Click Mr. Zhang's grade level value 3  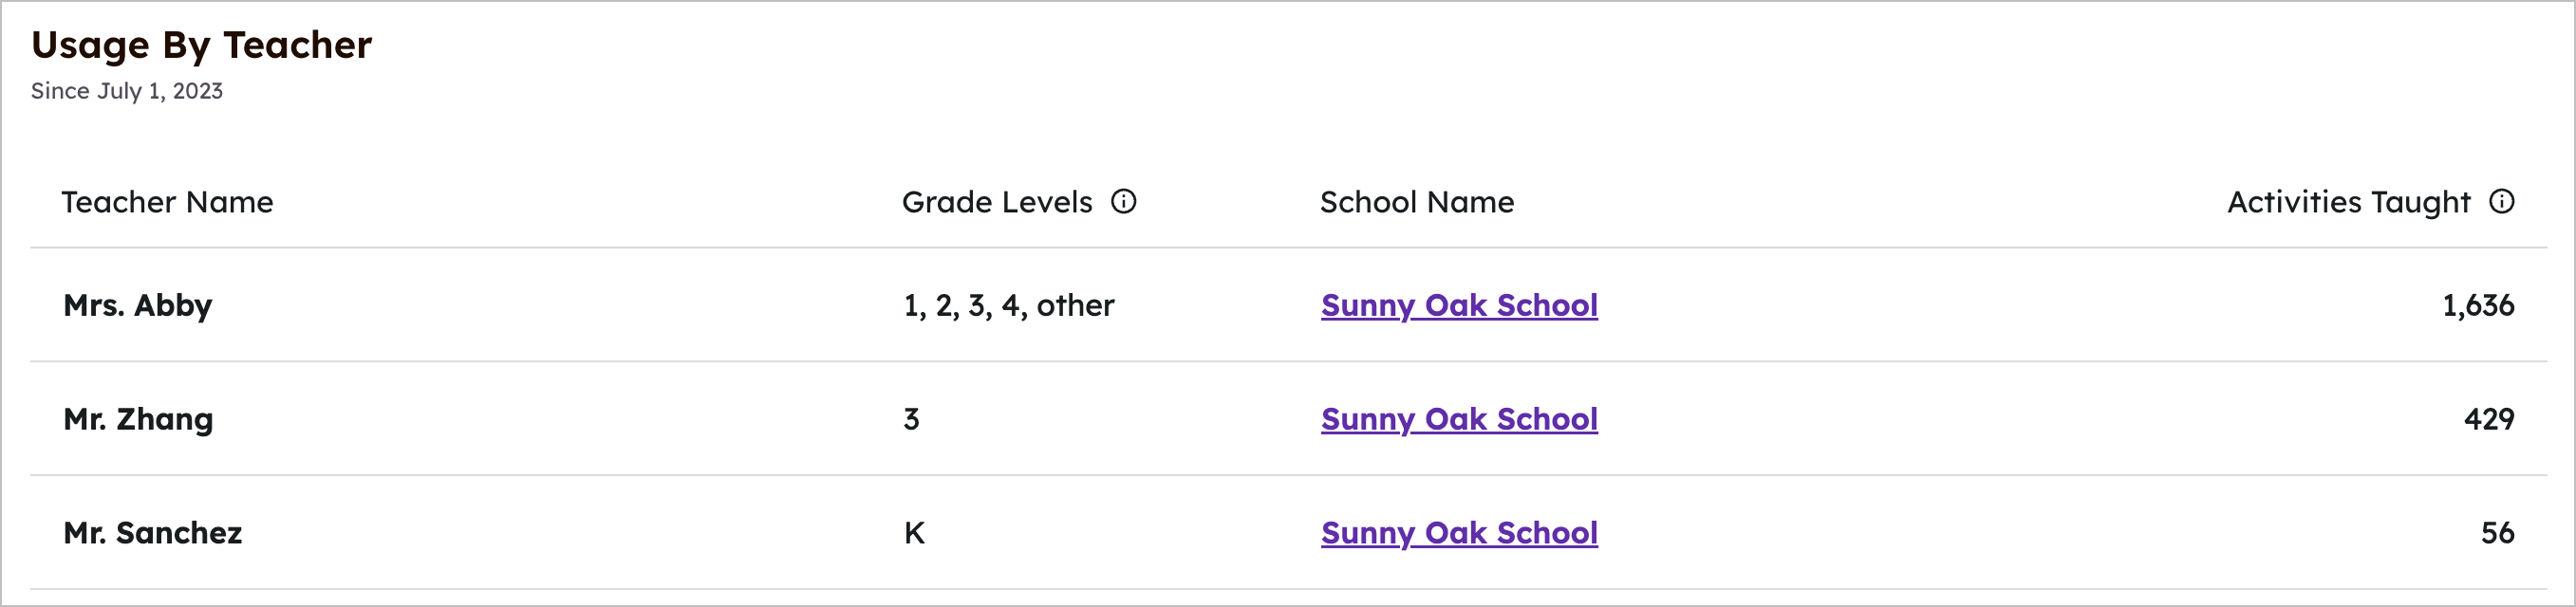[x=912, y=419]
